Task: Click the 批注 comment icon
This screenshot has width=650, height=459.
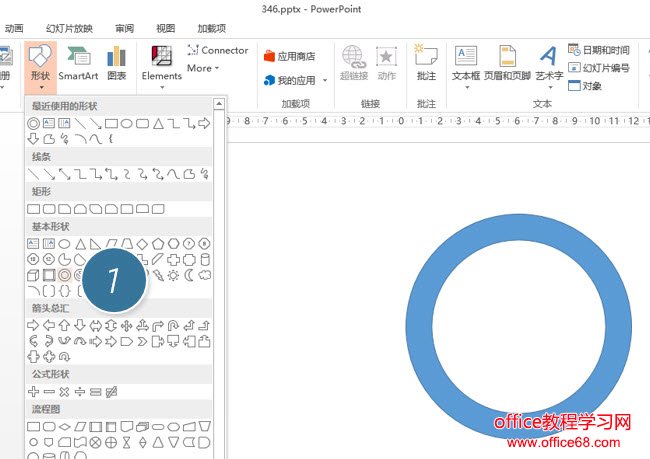Action: click(x=426, y=62)
